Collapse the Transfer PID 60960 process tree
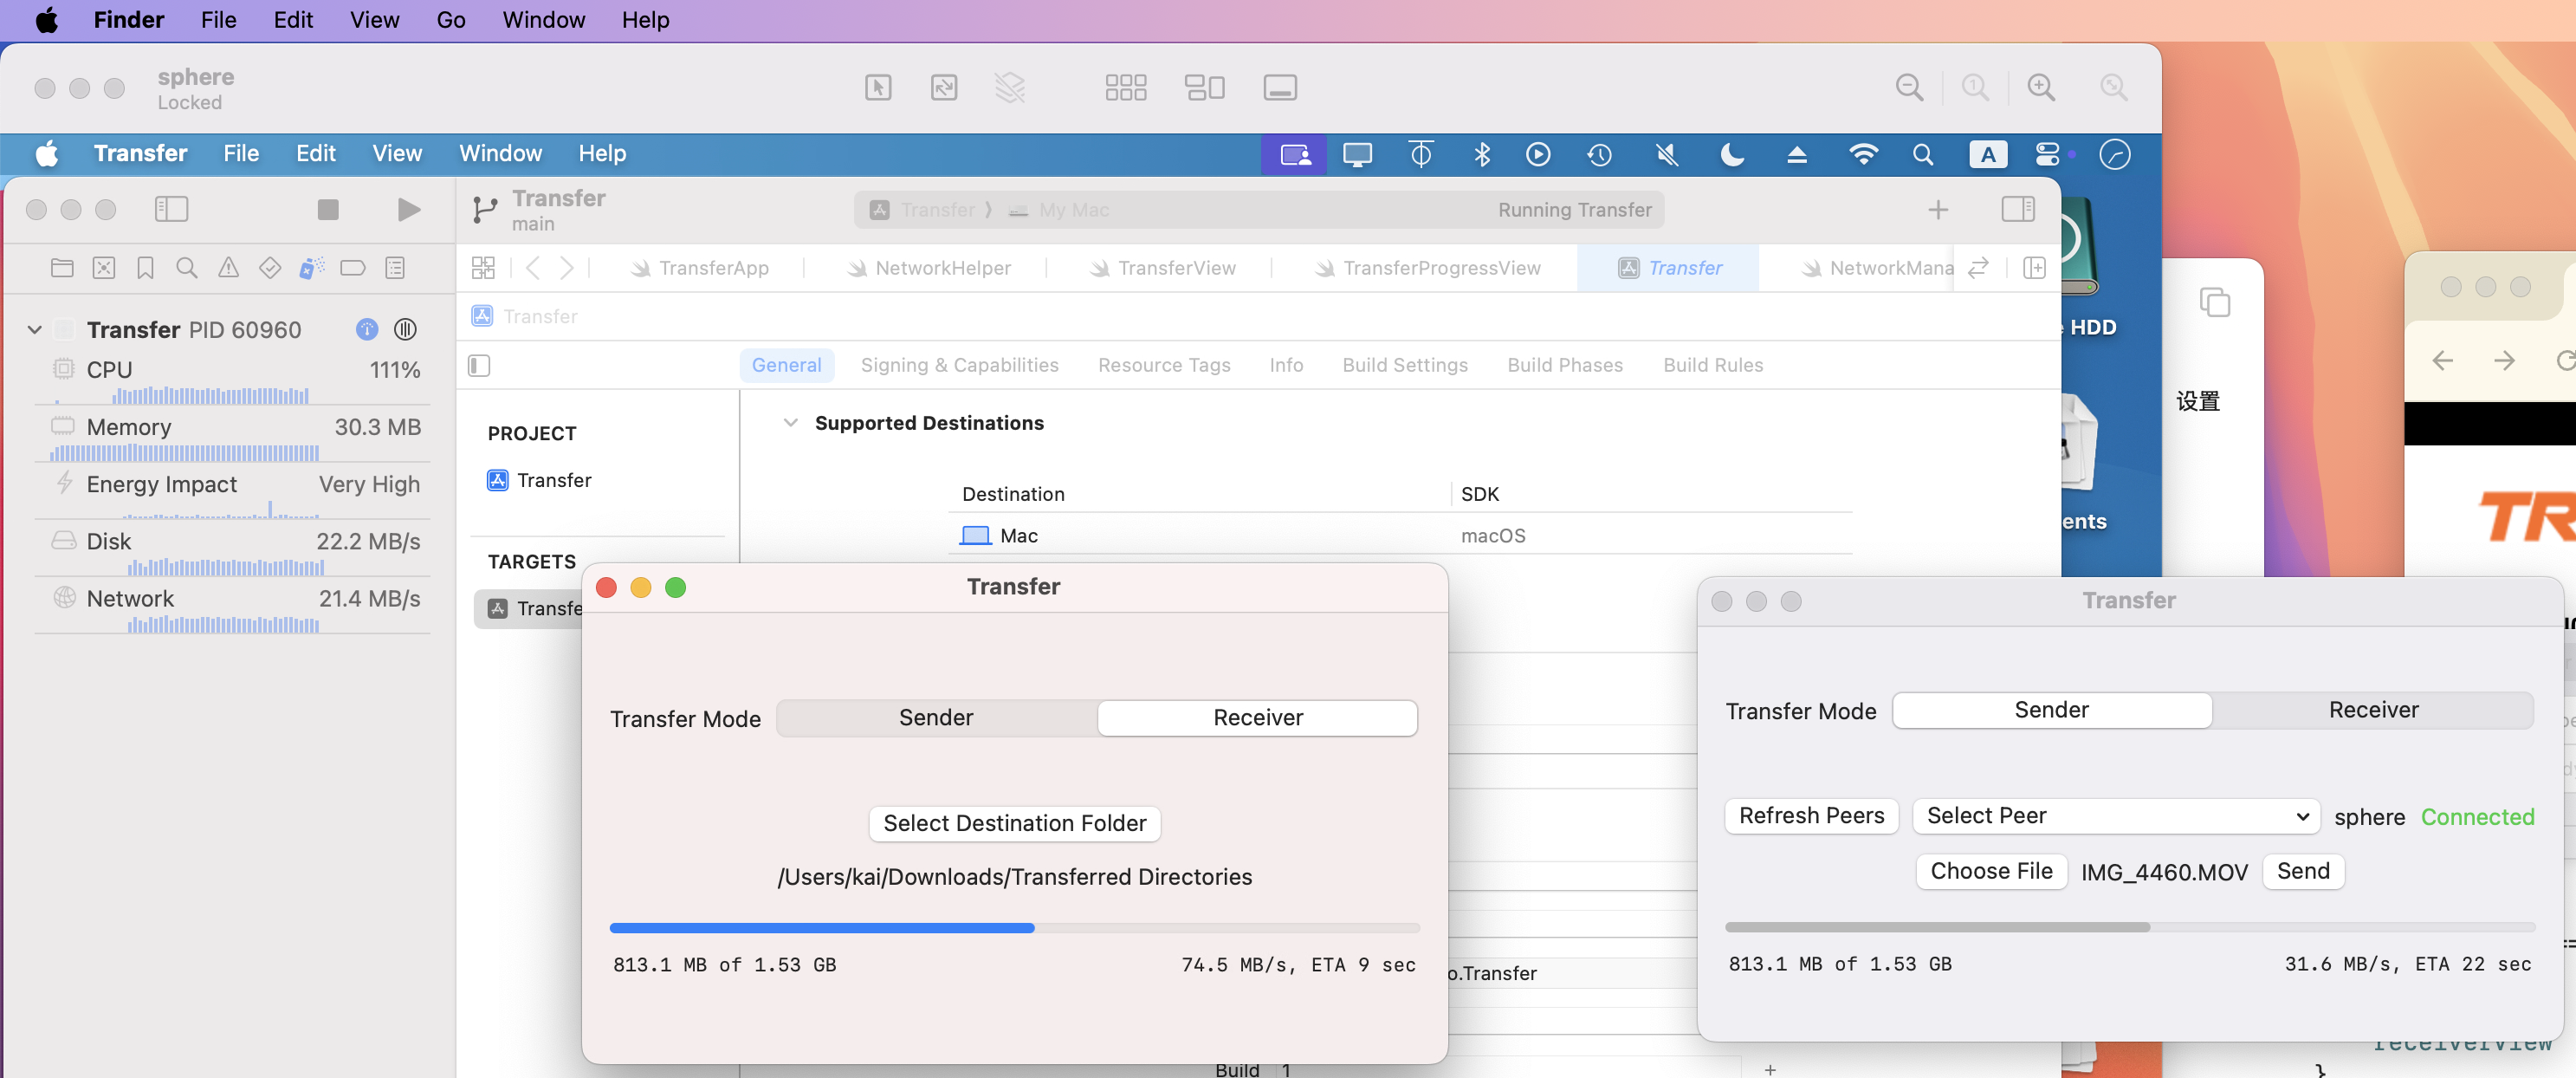 point(35,329)
